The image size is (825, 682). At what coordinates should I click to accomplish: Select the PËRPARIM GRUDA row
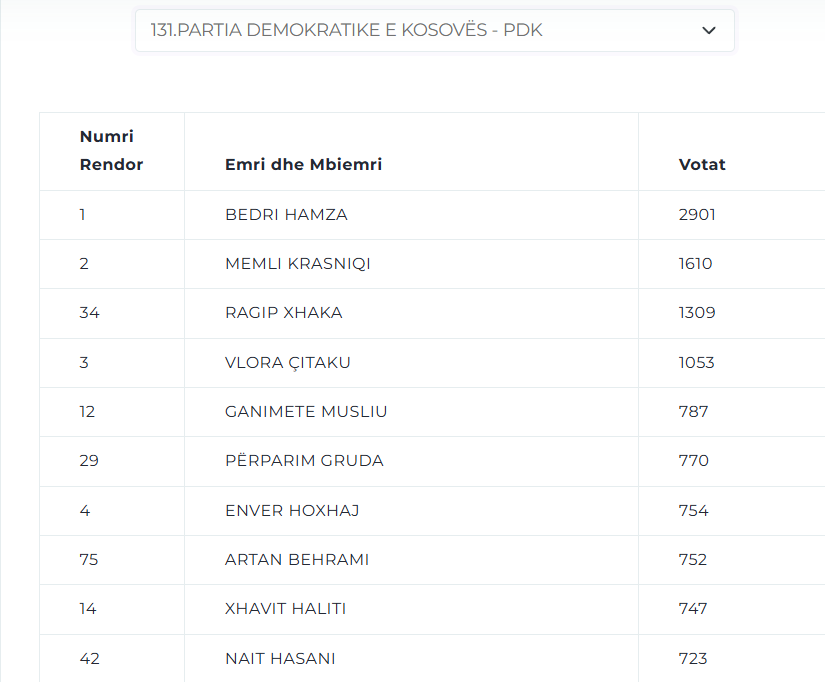pos(432,461)
